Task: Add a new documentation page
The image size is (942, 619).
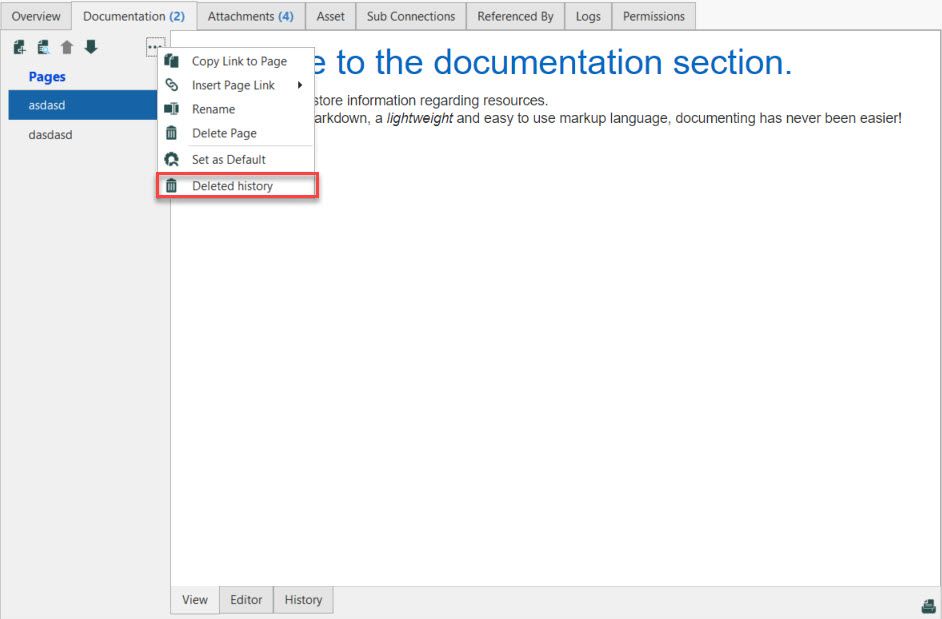Action: click(19, 46)
